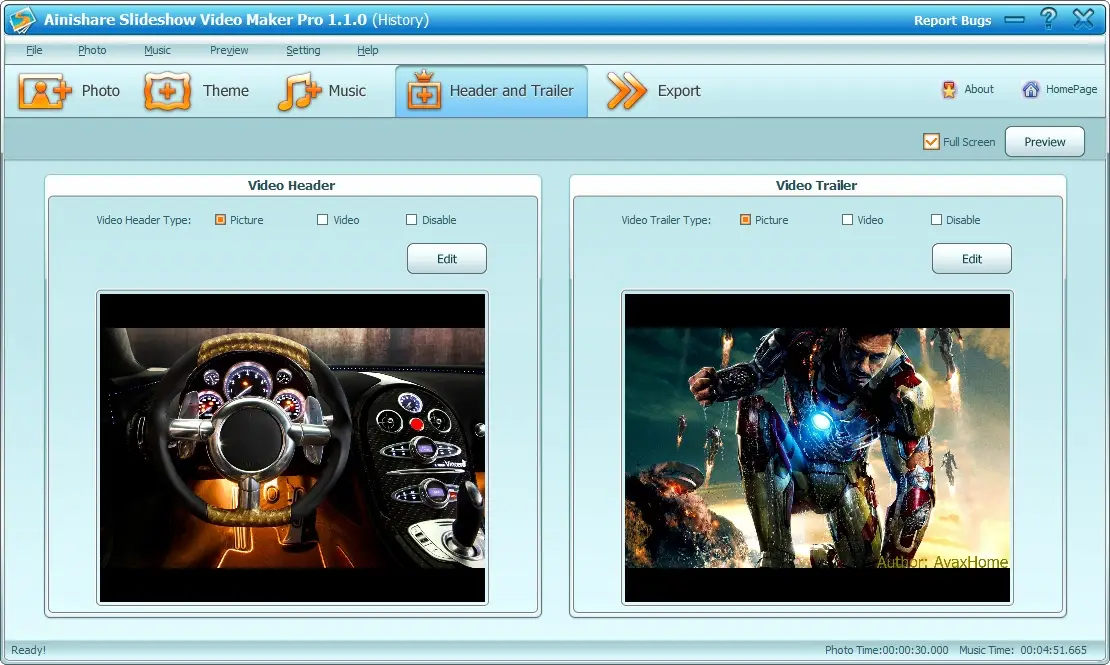
Task: Click the Video Trailer Type label
Action: pos(666,220)
